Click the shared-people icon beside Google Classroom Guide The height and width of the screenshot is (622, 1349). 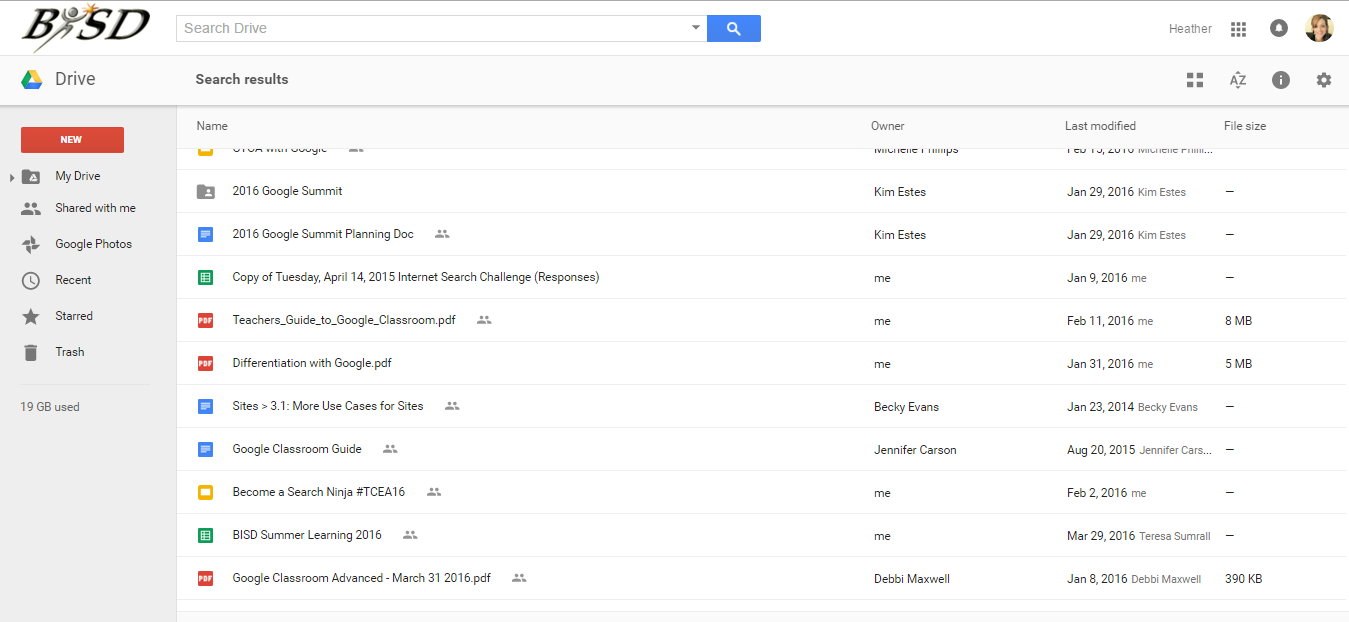[x=390, y=449]
